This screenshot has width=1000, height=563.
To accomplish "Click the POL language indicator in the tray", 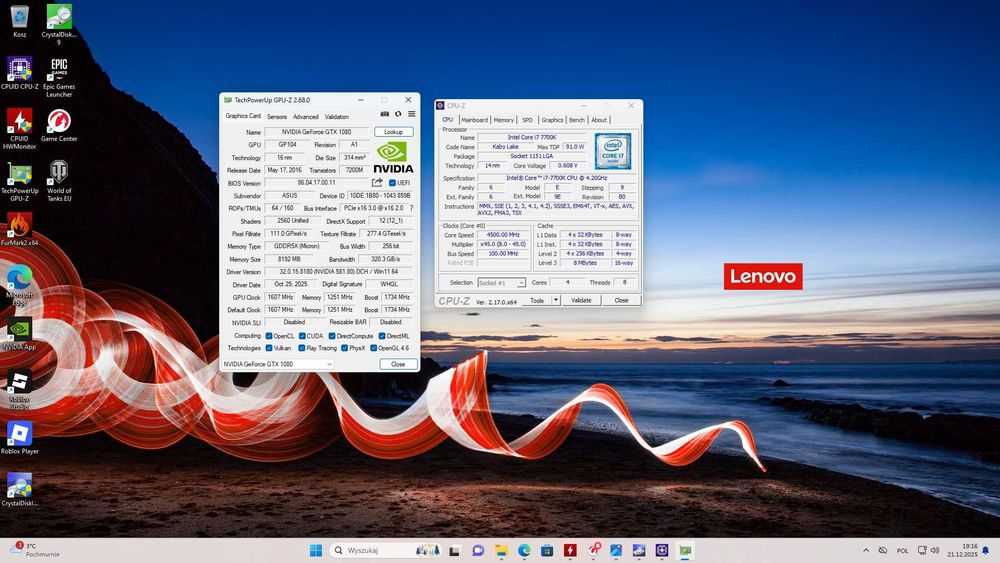I will pyautogui.click(x=902, y=550).
